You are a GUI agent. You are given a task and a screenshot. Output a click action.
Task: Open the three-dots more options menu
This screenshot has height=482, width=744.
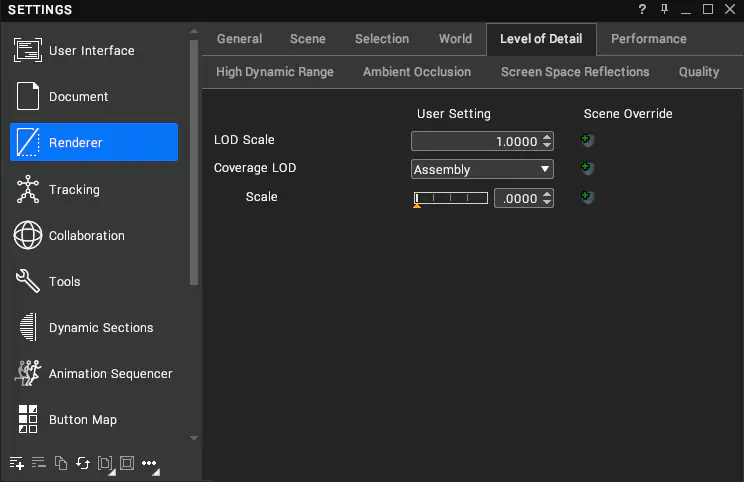150,464
